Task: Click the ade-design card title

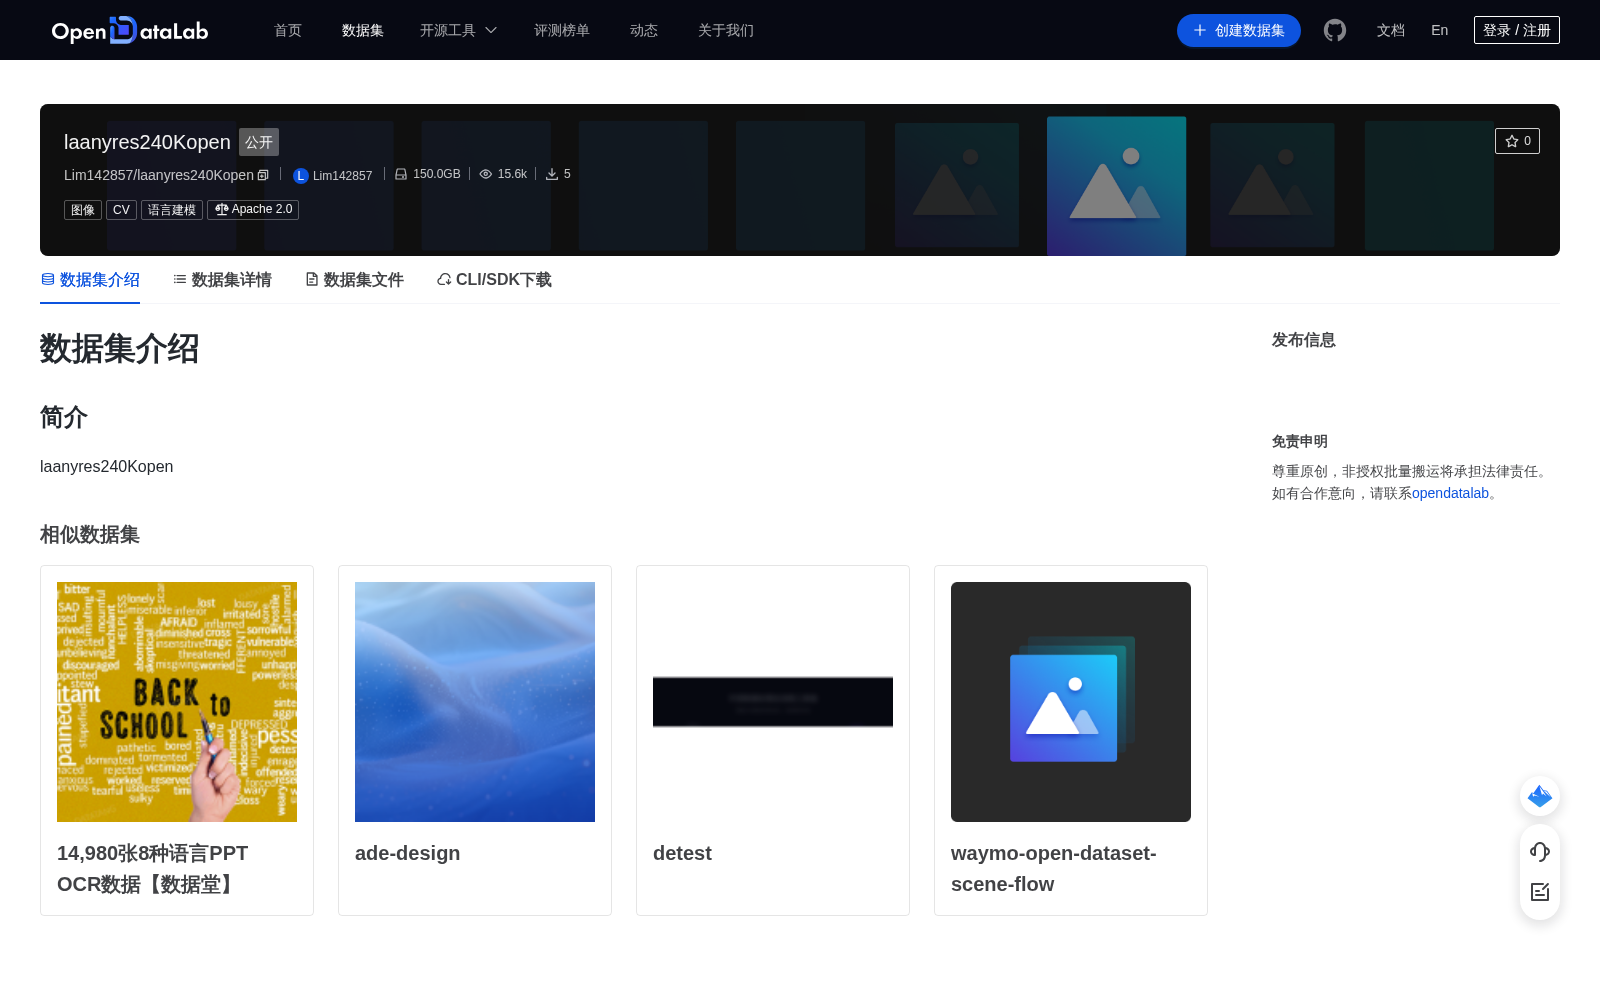Action: (407, 853)
